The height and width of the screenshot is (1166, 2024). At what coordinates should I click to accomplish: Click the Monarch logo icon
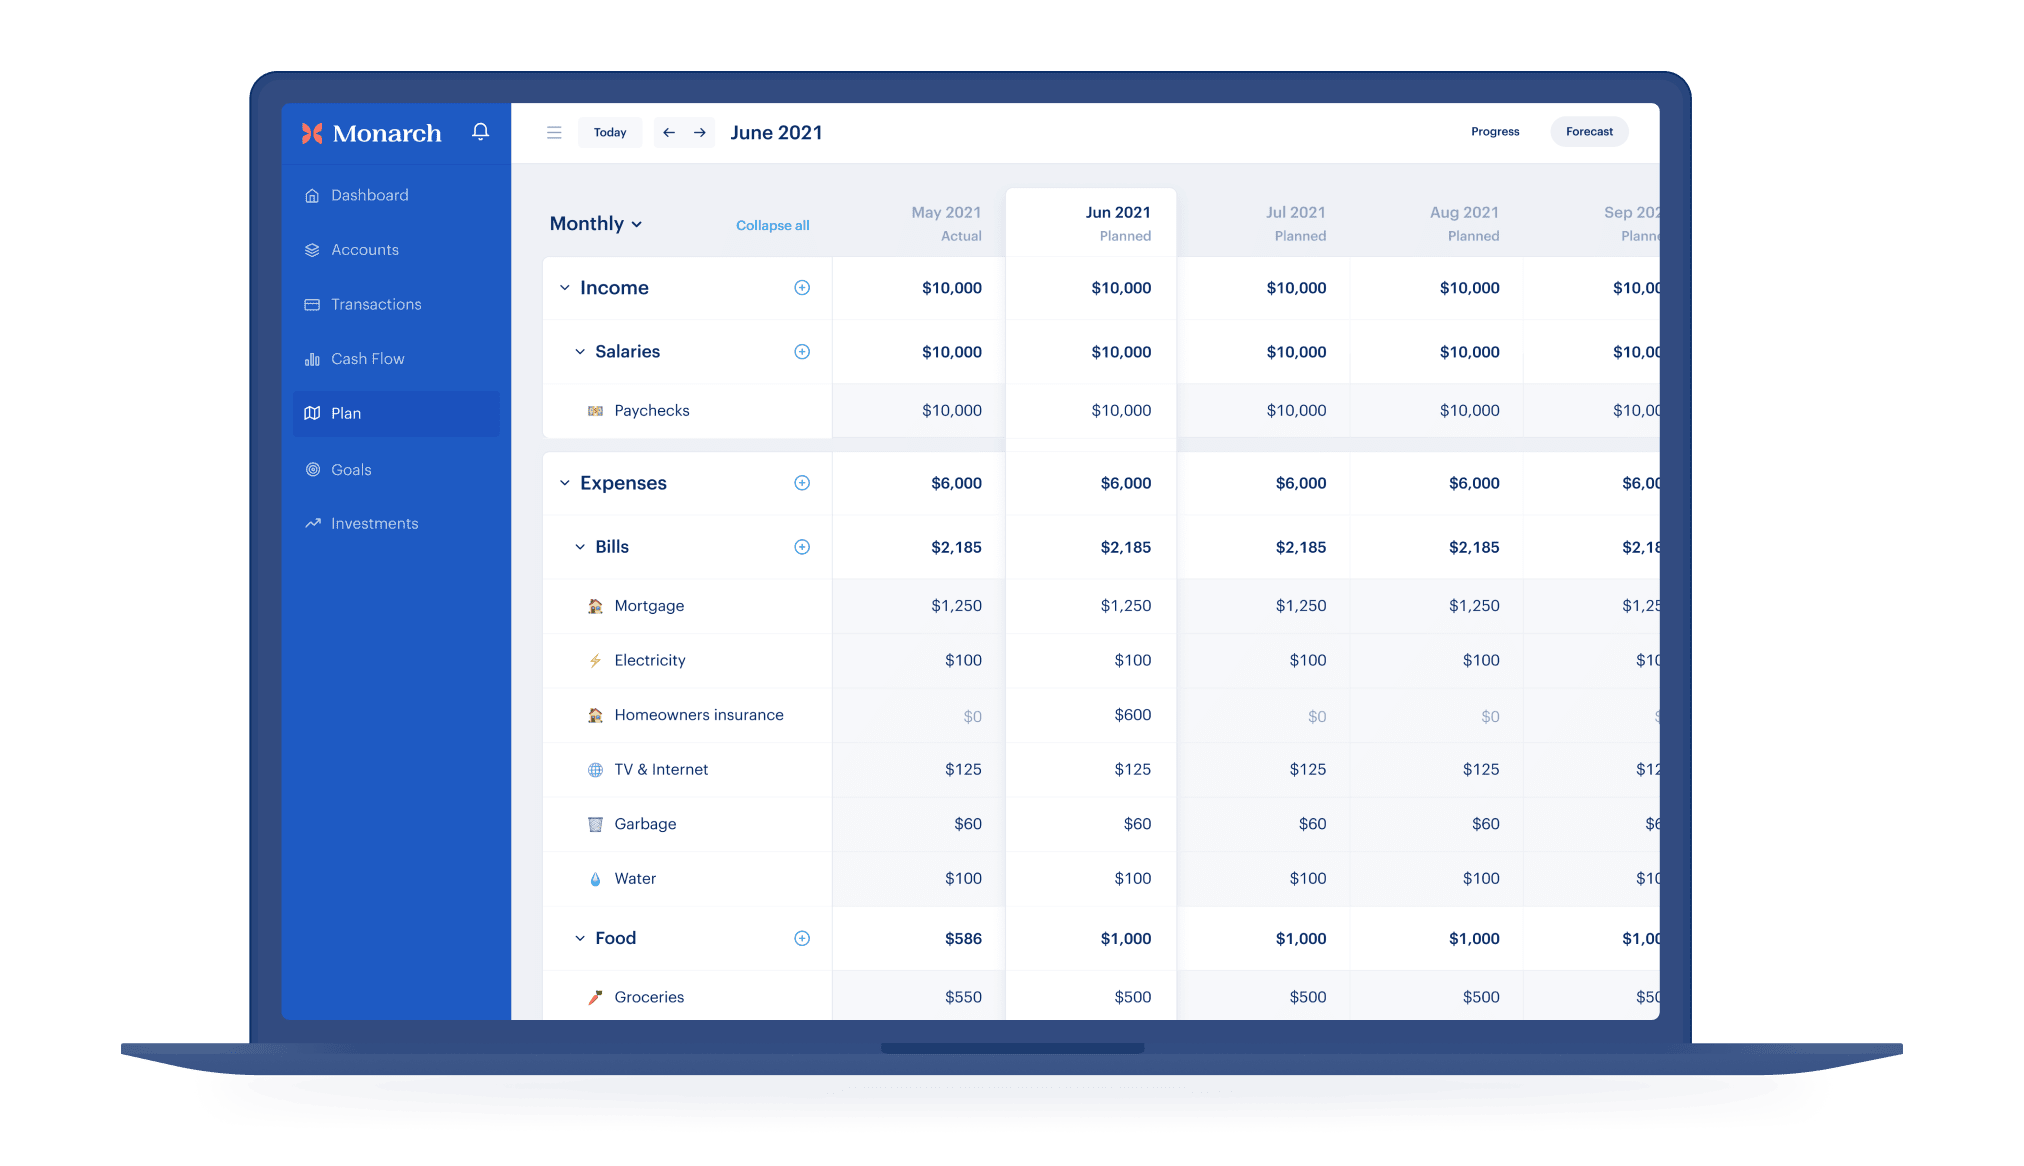312,133
